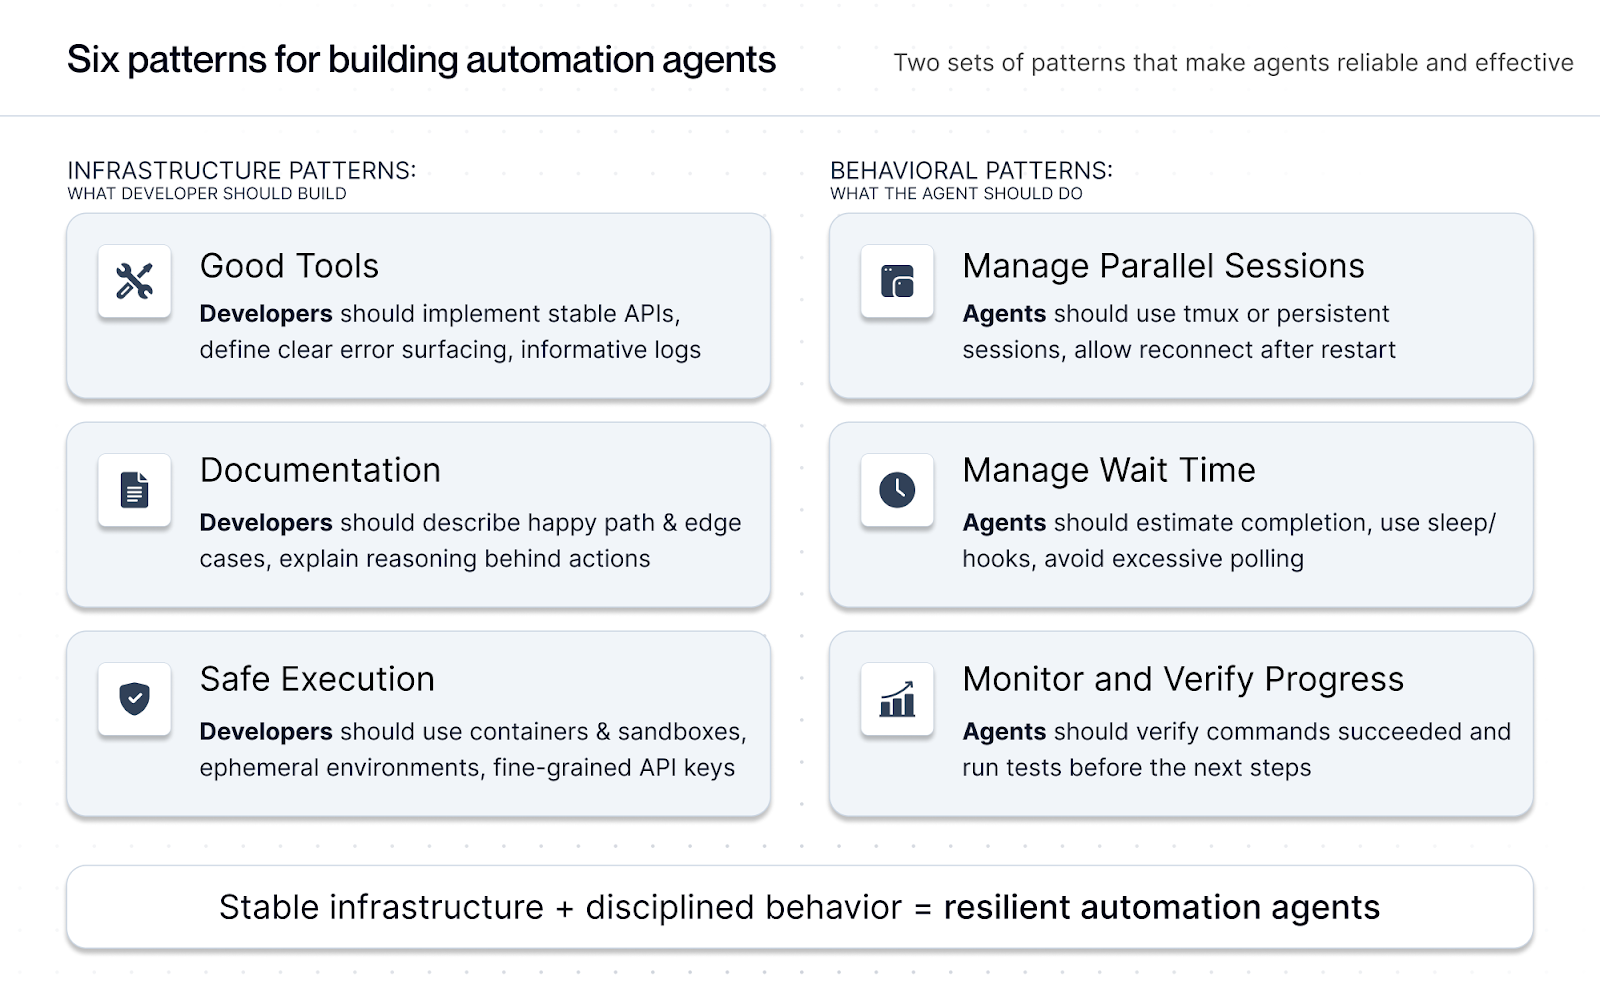Click the INFRASTRUCTURE PATTERNS section header

(x=240, y=171)
